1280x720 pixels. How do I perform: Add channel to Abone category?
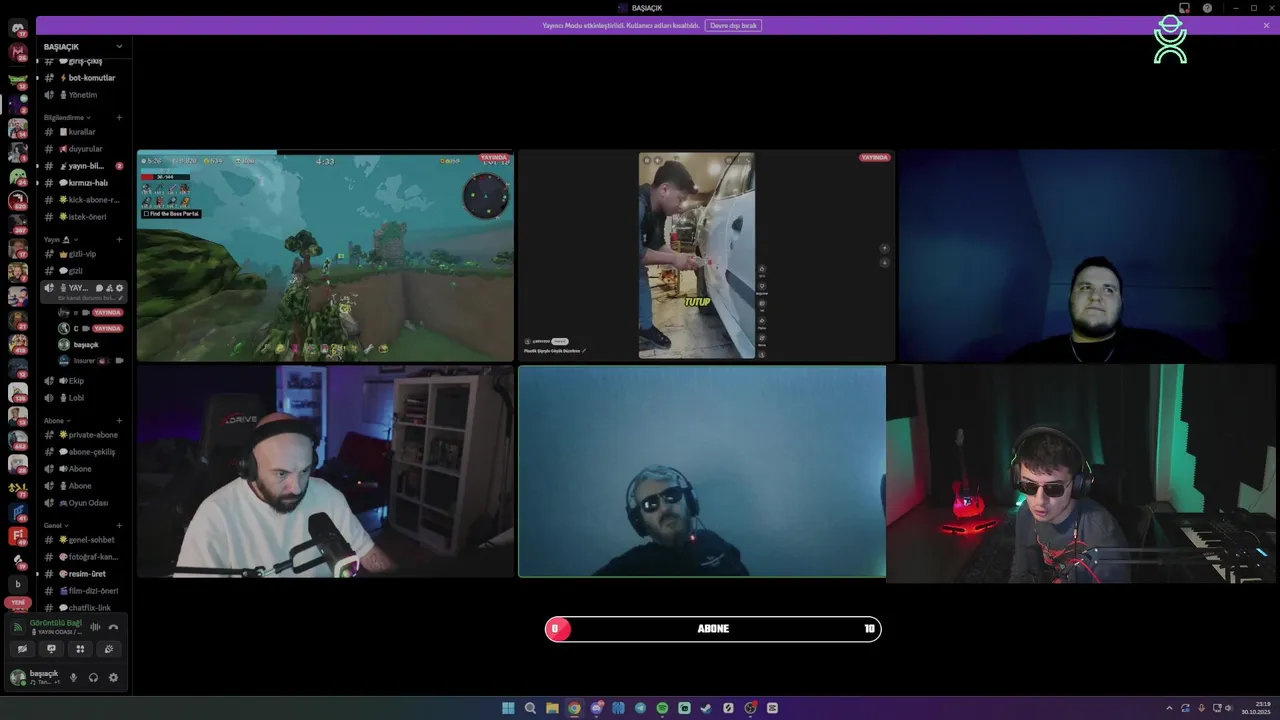(119, 421)
